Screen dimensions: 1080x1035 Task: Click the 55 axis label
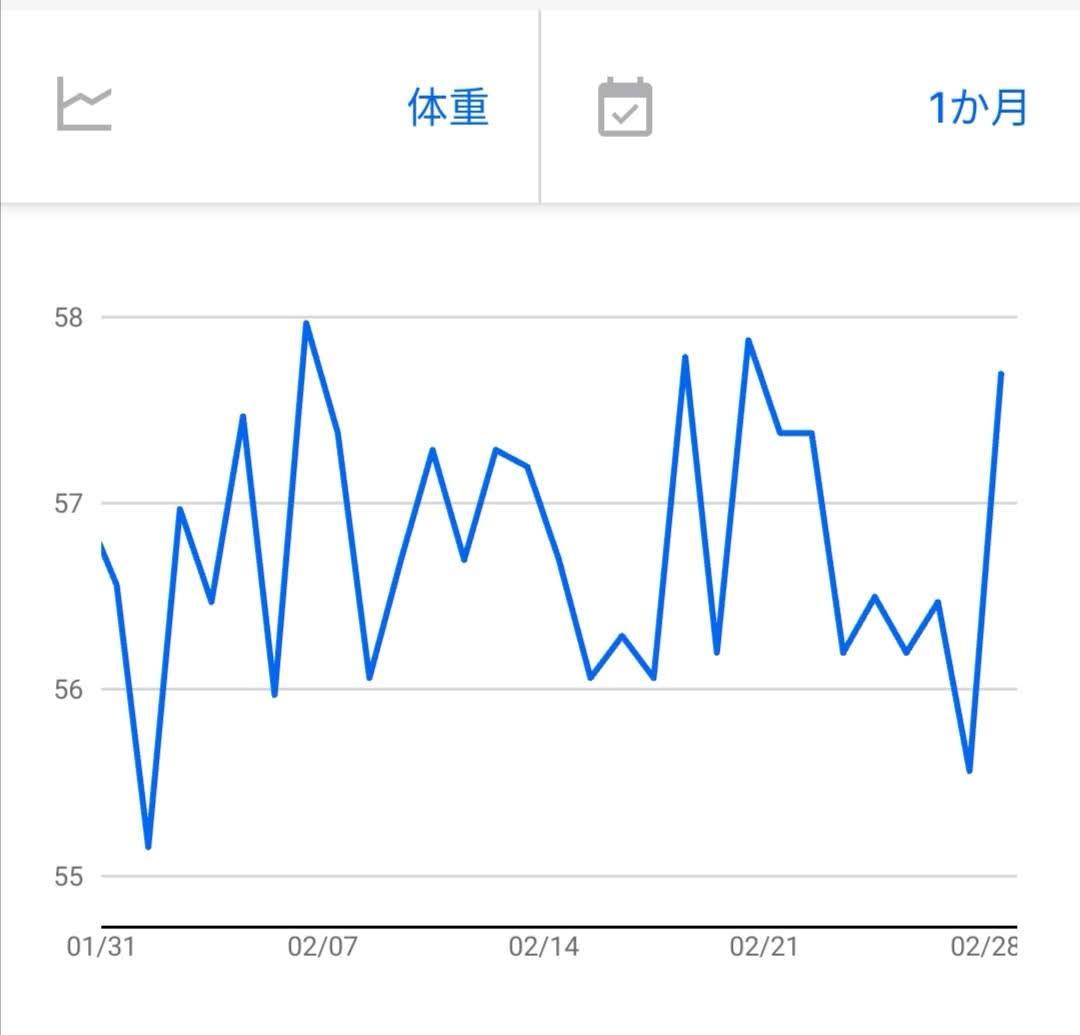coord(68,877)
